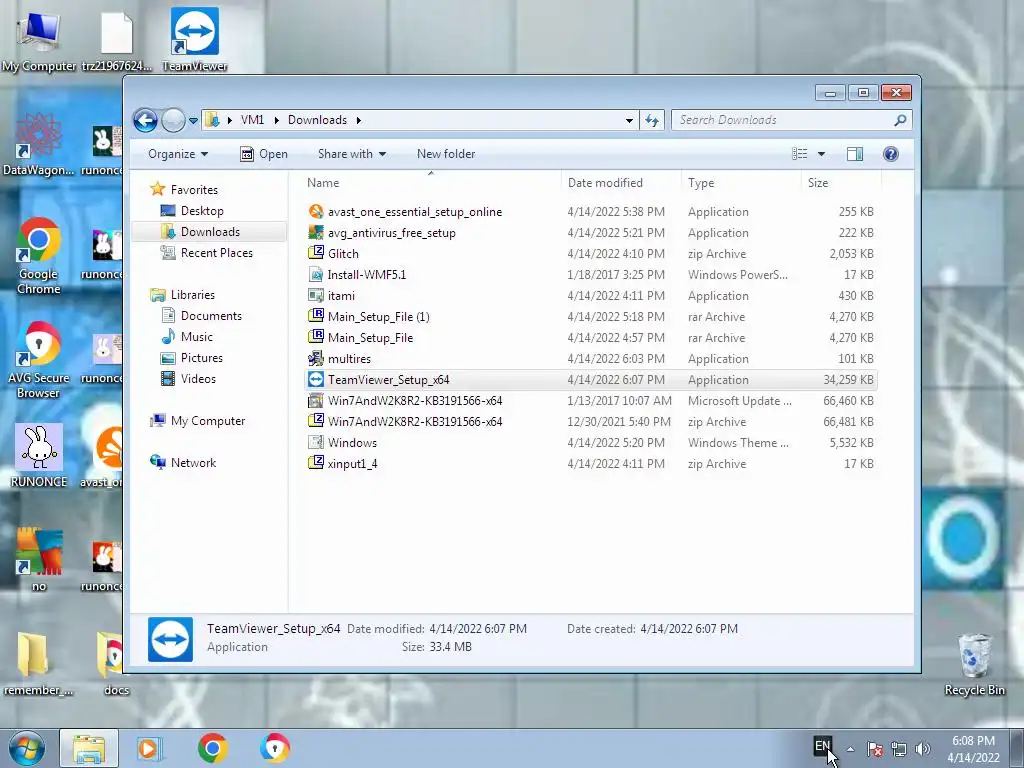Click the EN language indicator

pyautogui.click(x=823, y=745)
